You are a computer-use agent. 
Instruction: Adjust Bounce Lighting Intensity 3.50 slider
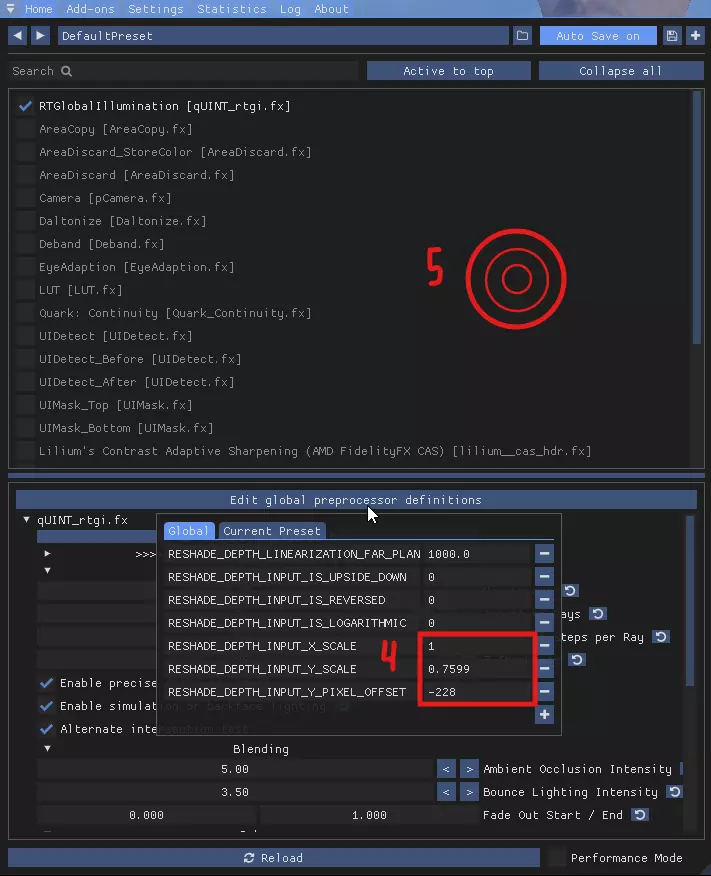(x=235, y=792)
